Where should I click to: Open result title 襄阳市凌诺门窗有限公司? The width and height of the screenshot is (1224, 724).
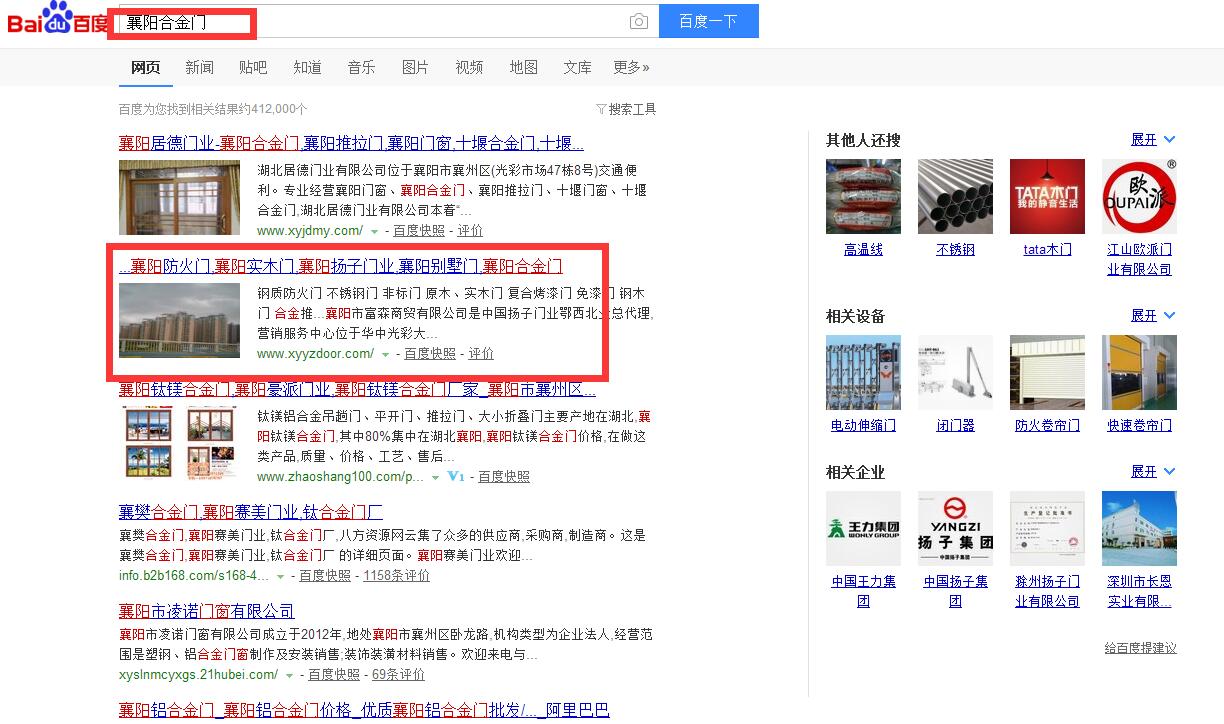[207, 611]
